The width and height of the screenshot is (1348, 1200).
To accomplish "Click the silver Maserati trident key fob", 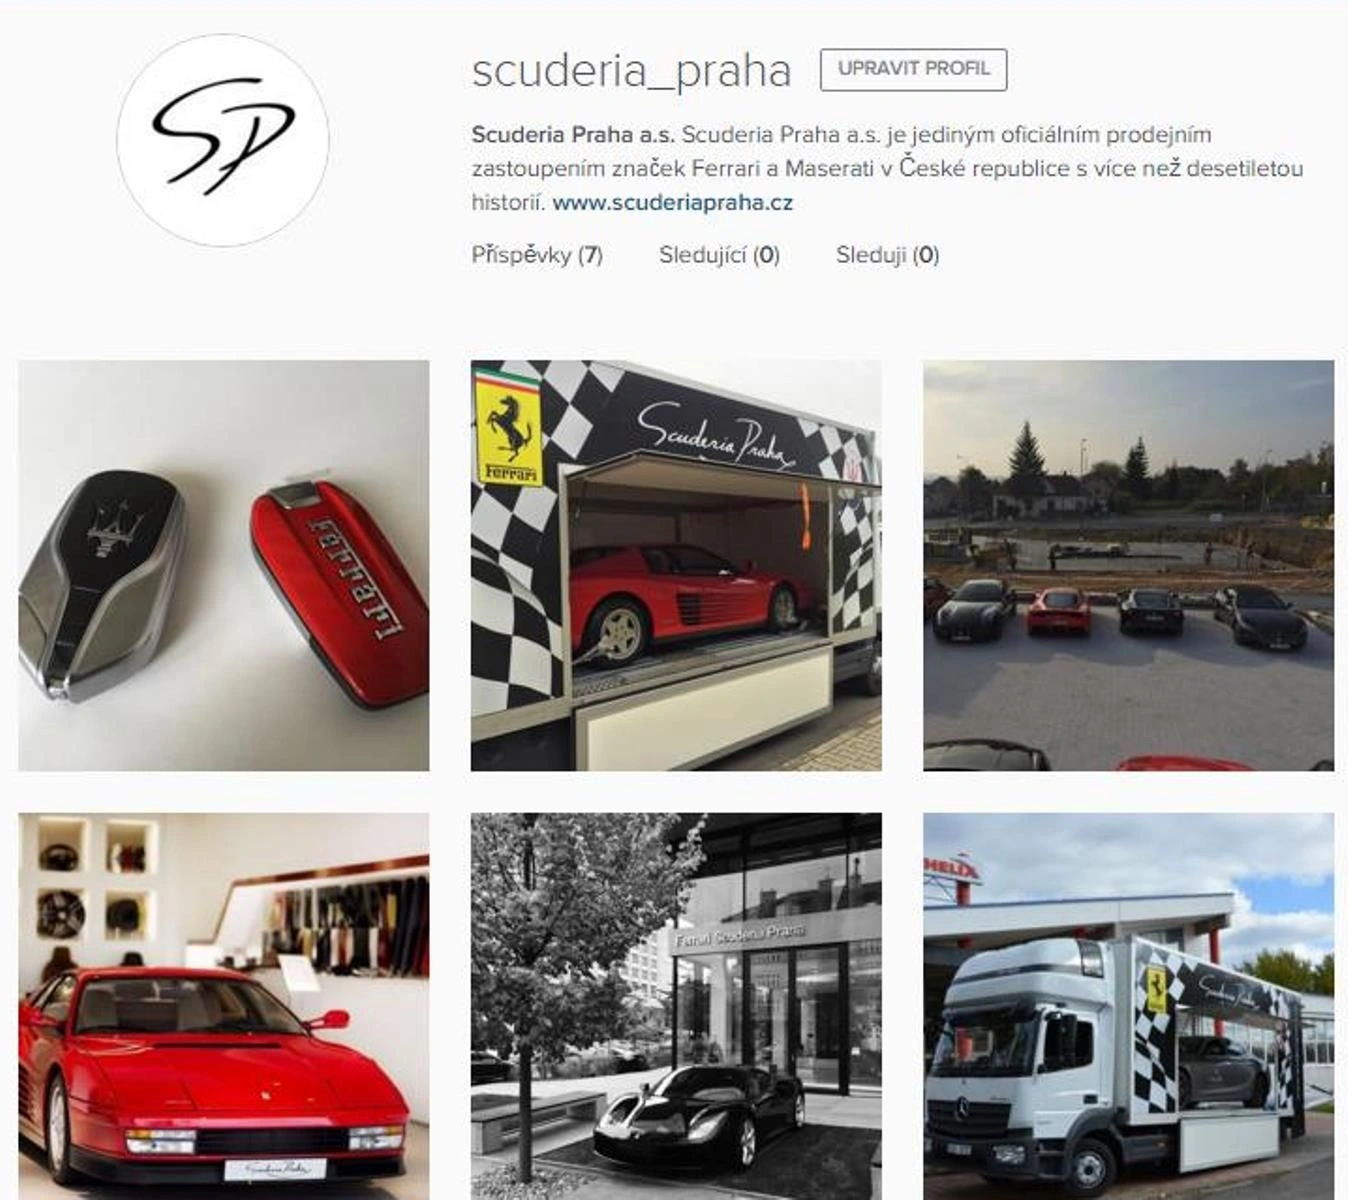I will [103, 583].
